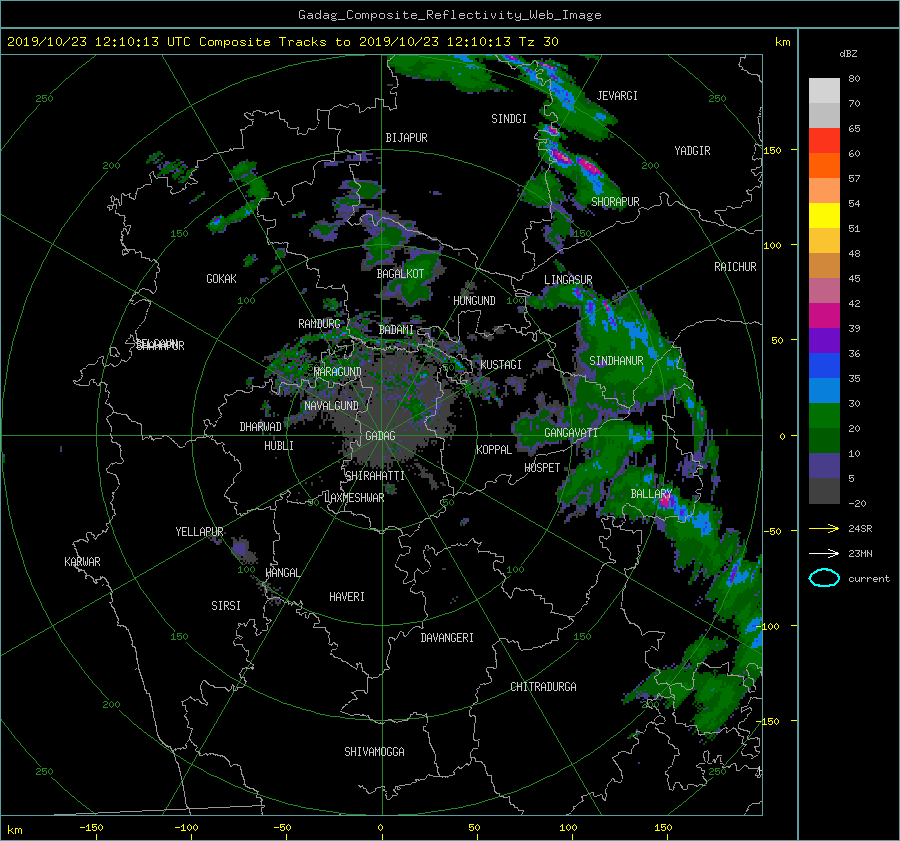
Task: Click the dark gray 5 dBZ swatch
Action: tap(824, 490)
